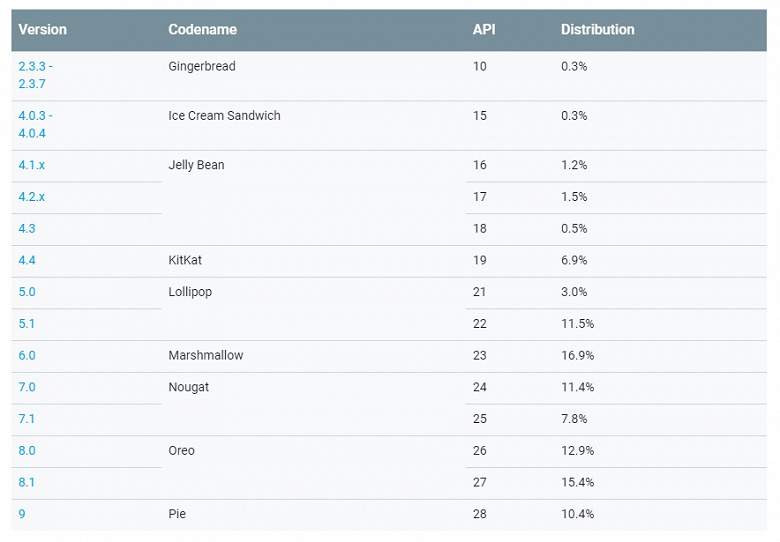780x542 pixels.
Task: Click the API column header
Action: (484, 30)
